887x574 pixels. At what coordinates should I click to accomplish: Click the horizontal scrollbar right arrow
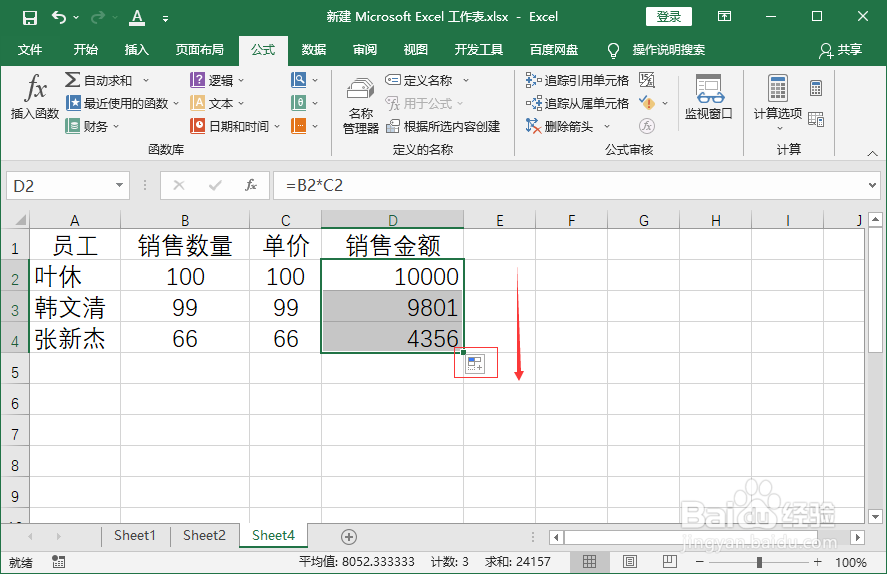tap(858, 537)
